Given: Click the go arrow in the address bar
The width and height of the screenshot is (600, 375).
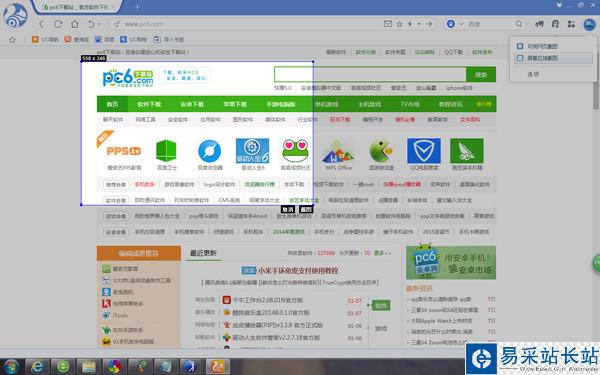Looking at the screenshot, I should point(429,24).
